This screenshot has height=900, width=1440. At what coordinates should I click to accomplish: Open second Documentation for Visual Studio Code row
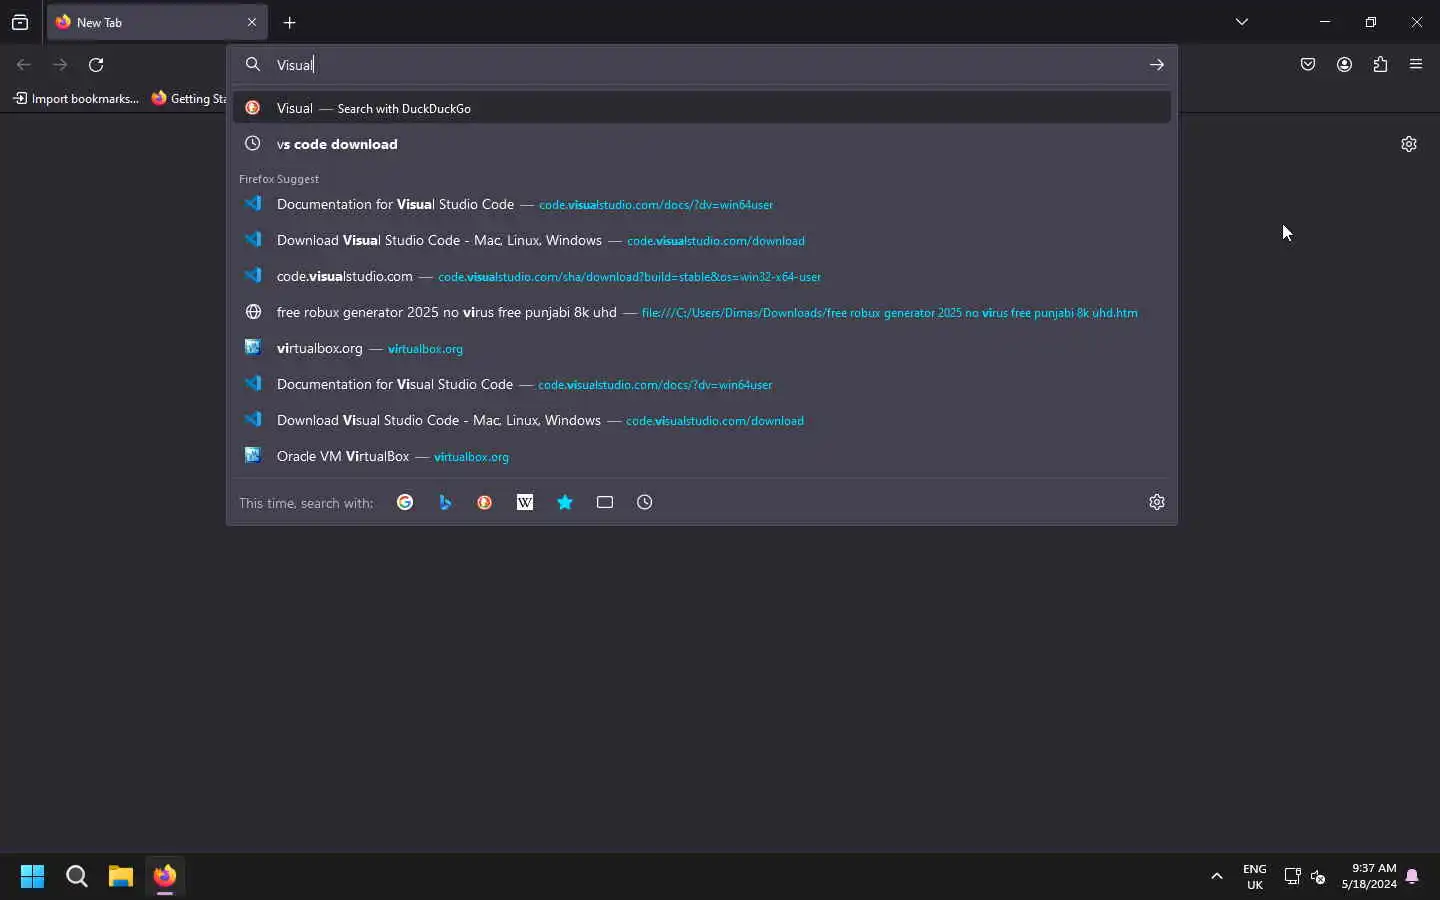coord(702,384)
